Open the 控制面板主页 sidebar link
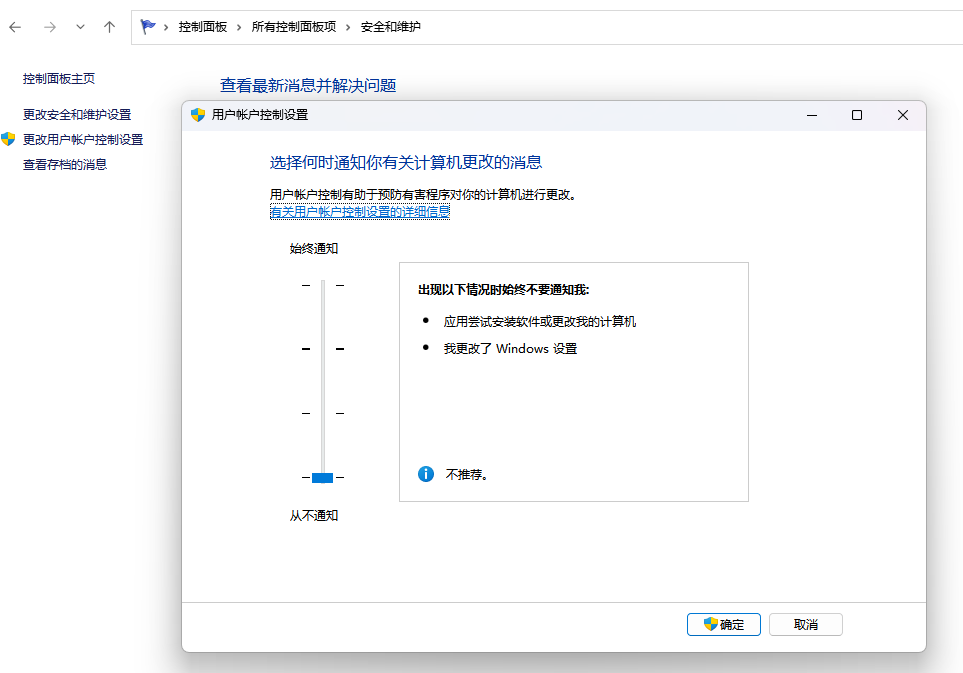Image resolution: width=963 pixels, height=673 pixels. pos(58,78)
